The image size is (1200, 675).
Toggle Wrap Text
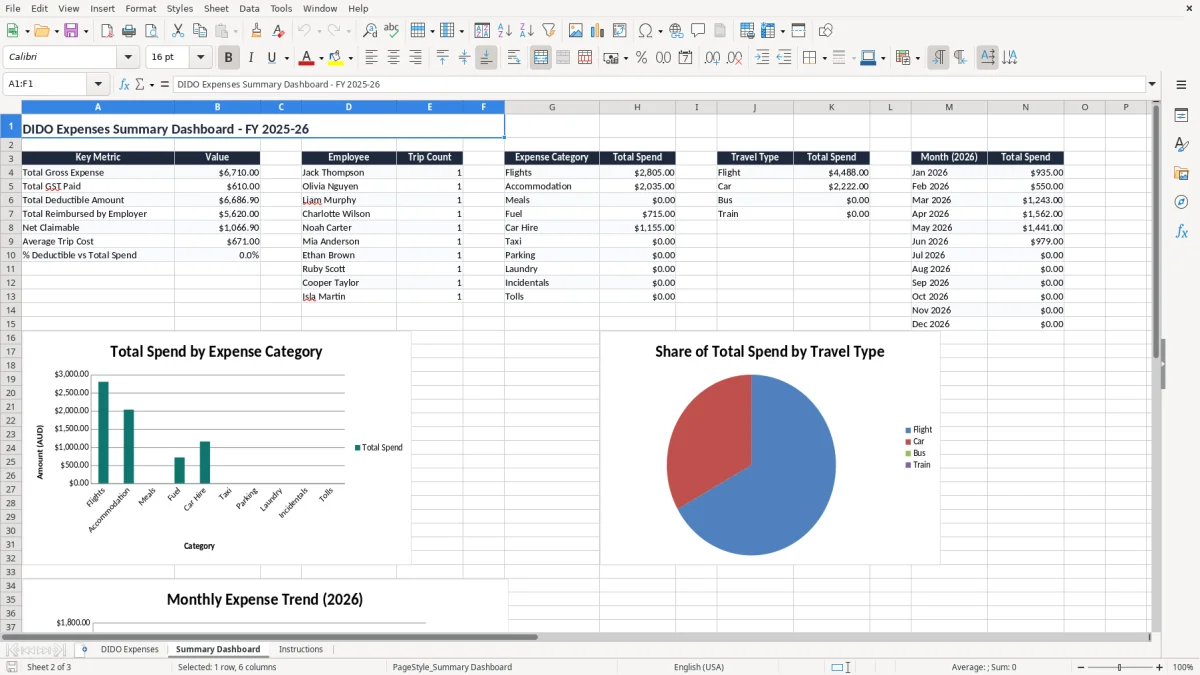(x=514, y=58)
